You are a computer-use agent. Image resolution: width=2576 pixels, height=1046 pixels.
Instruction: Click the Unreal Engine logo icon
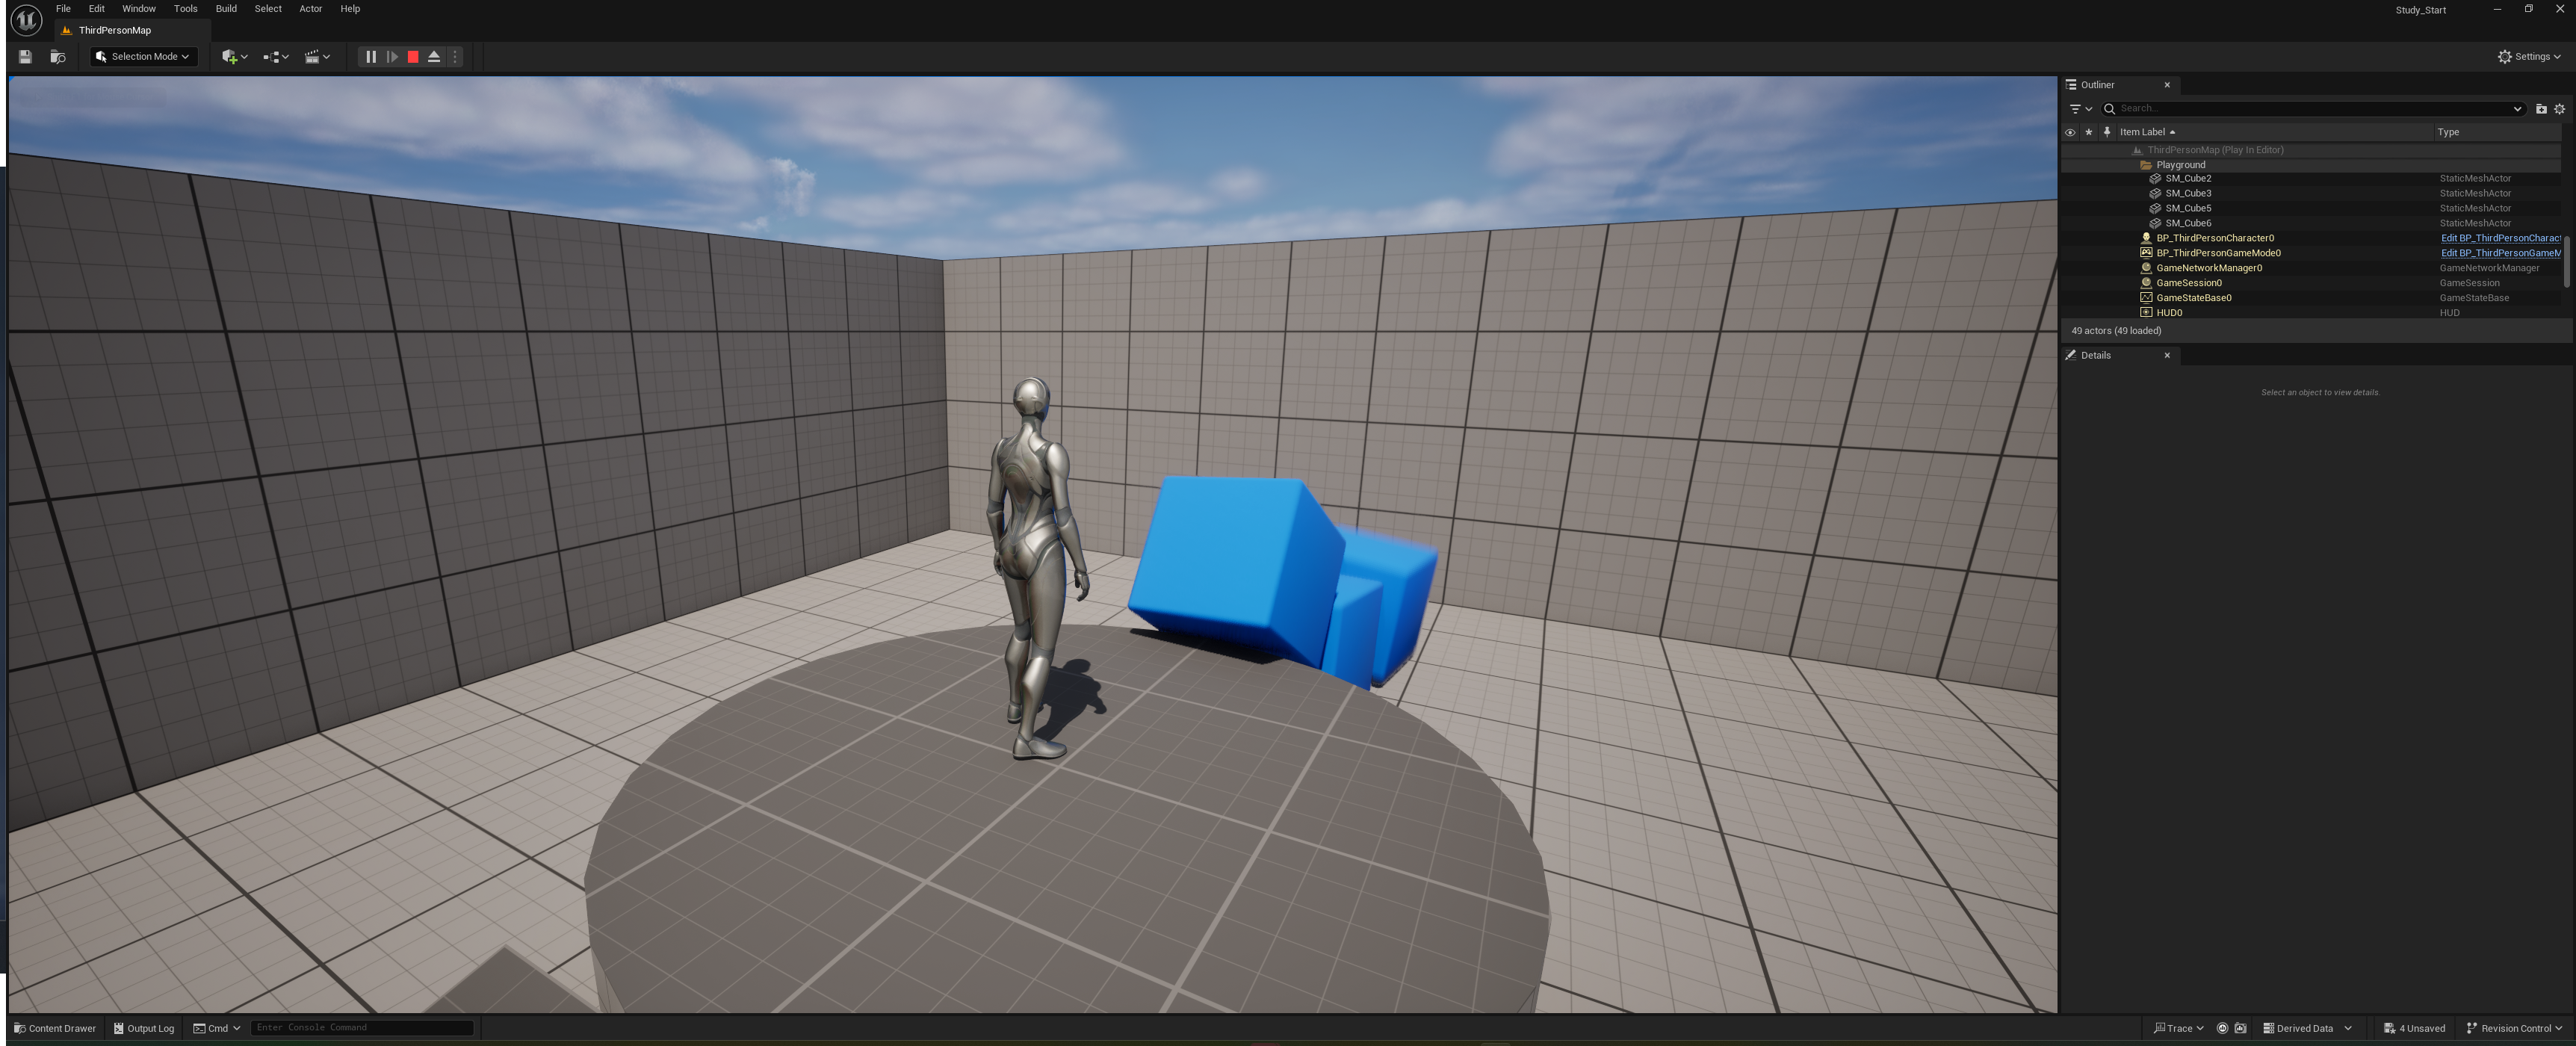pos(26,19)
